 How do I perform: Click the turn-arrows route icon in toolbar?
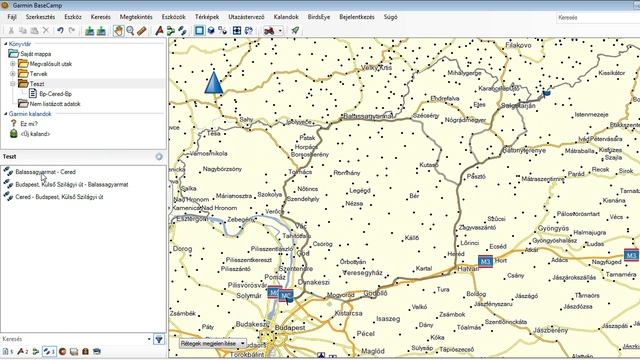[x=248, y=31]
